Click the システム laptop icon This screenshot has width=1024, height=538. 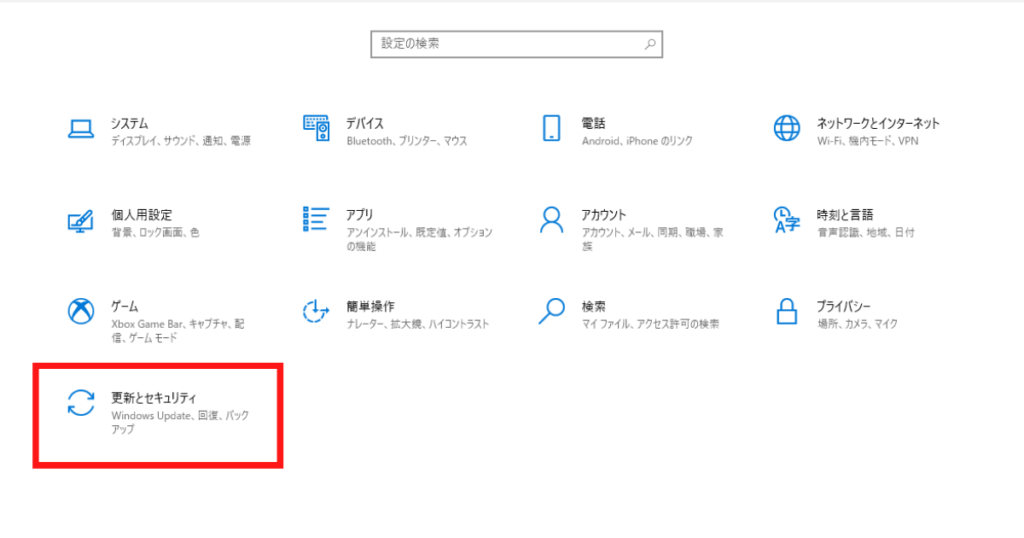click(81, 129)
